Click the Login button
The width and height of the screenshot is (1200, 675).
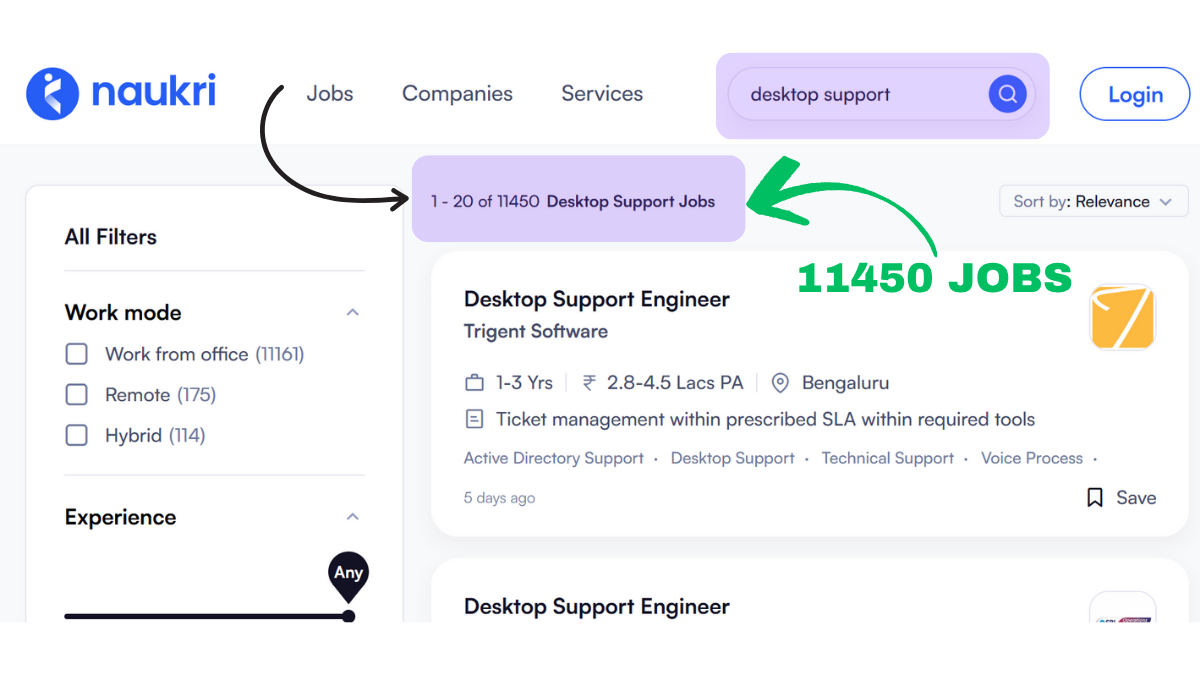point(1135,95)
